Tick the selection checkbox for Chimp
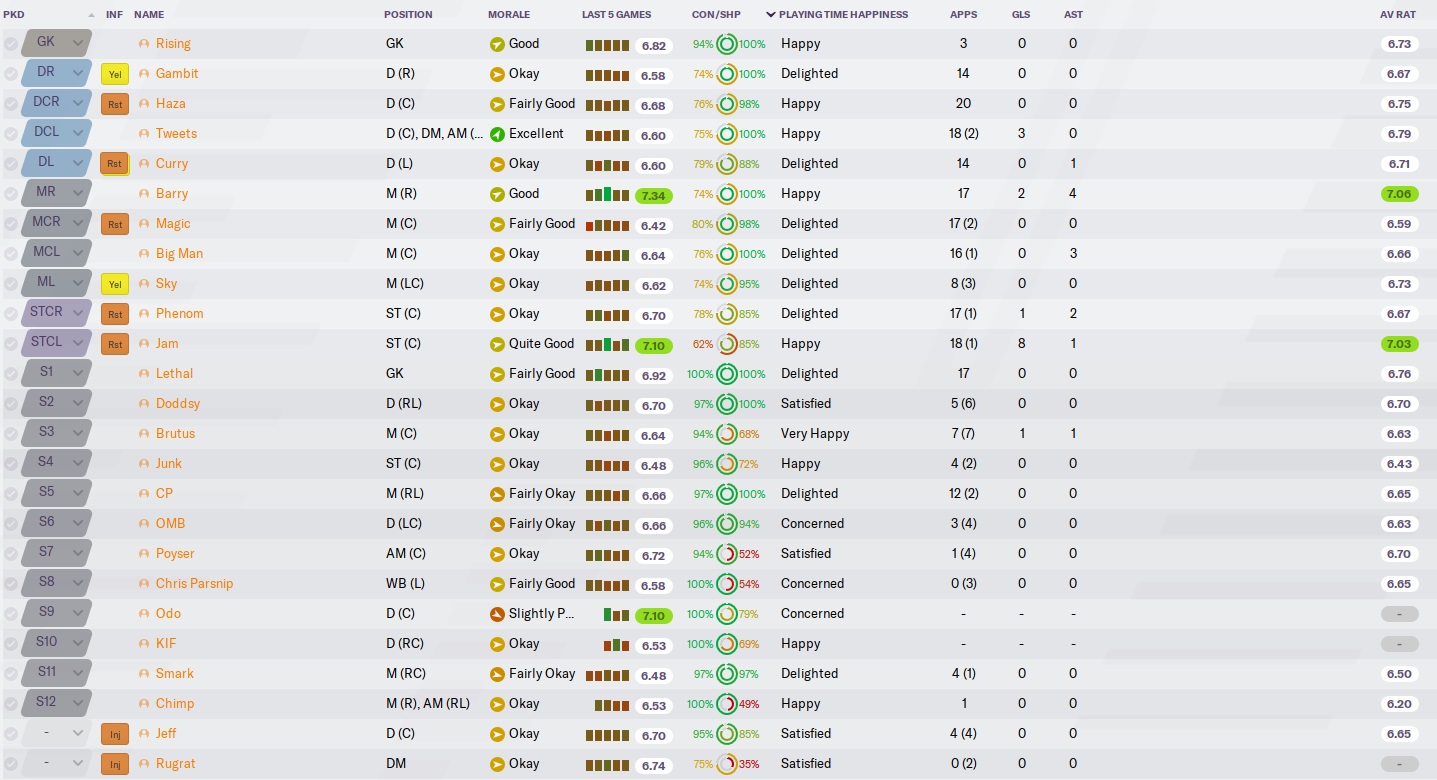 coord(11,704)
